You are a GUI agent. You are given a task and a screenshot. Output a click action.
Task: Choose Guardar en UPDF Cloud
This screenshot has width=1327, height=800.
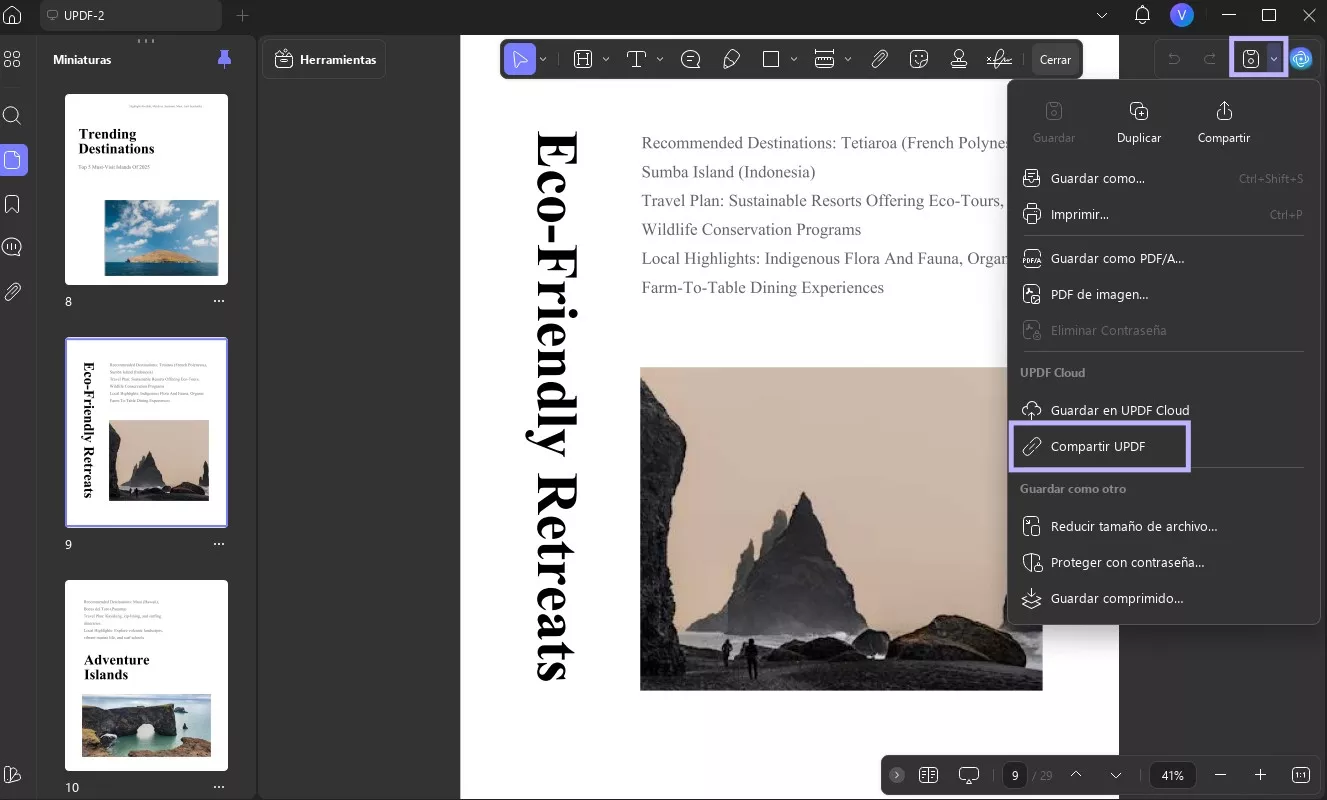pos(1164,410)
